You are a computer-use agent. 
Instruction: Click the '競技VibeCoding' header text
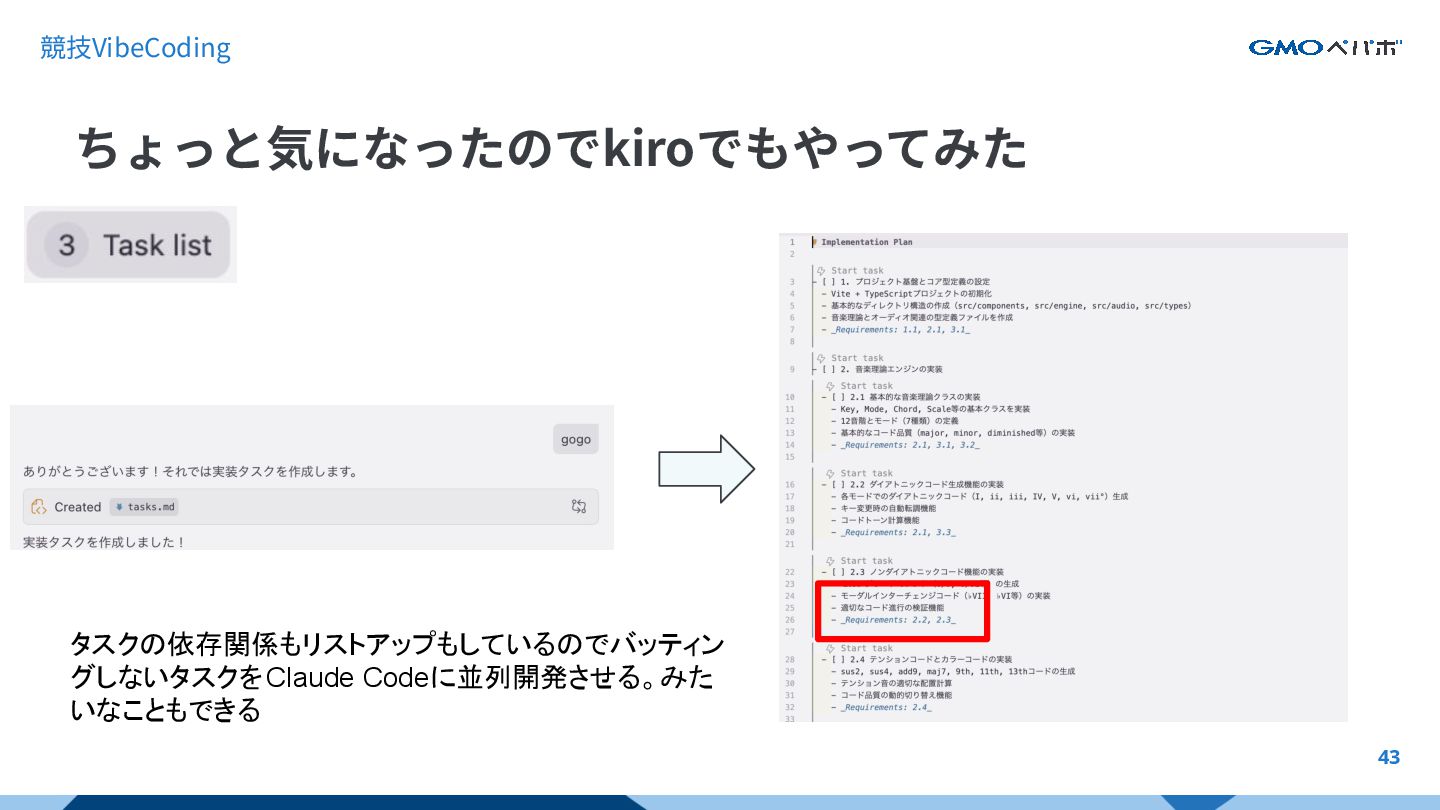[x=135, y=47]
